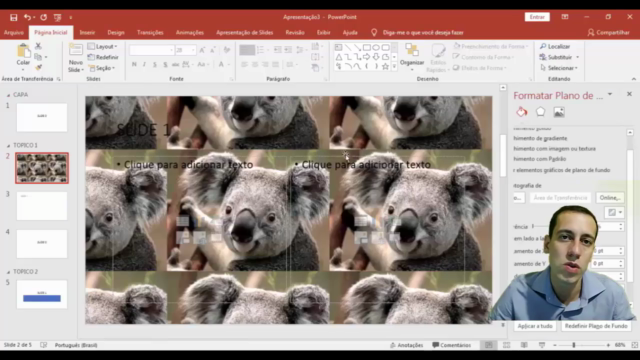Click the Substituir replace button
Viewport: 640px width, 360px height.
[x=559, y=57]
